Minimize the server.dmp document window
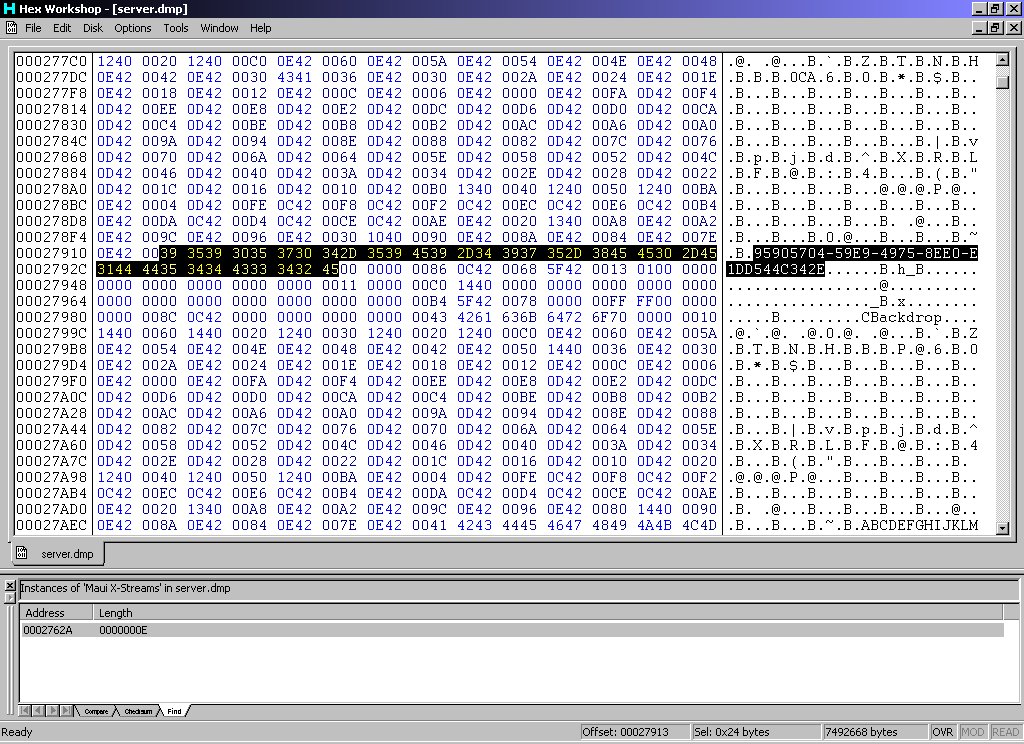This screenshot has width=1024, height=744. pos(979,27)
